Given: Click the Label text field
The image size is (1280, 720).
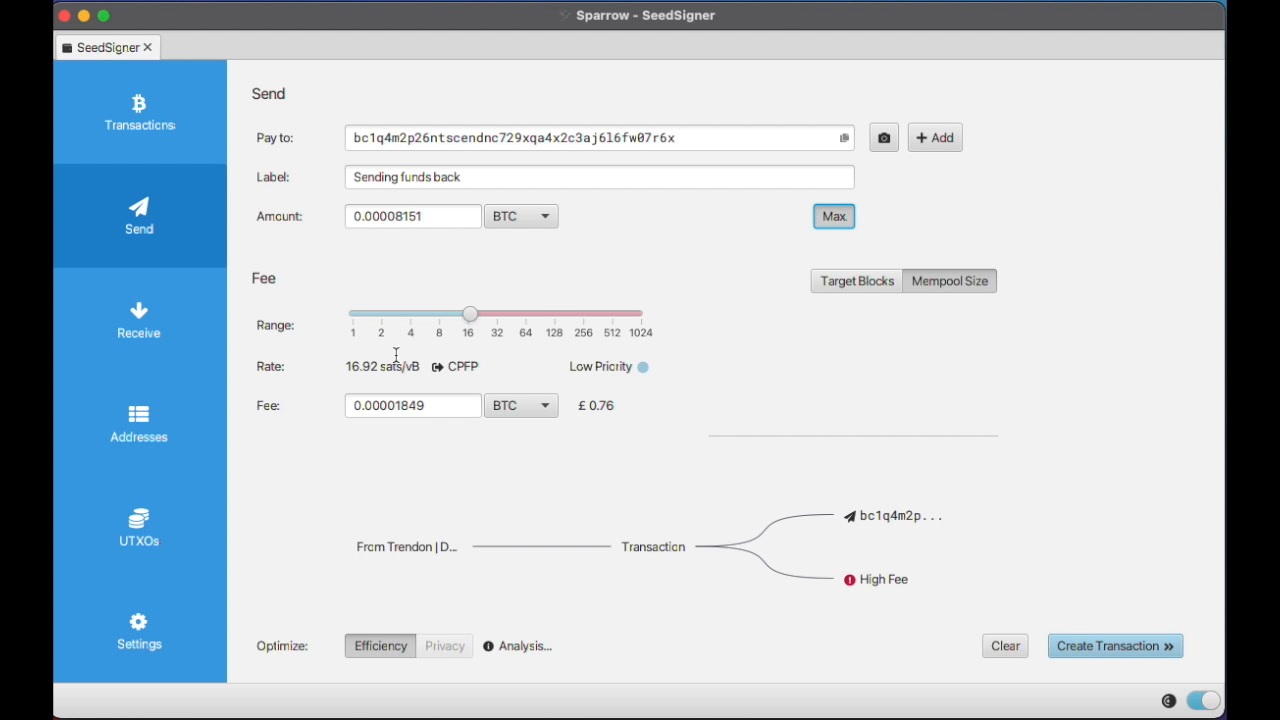Looking at the screenshot, I should click(x=599, y=177).
